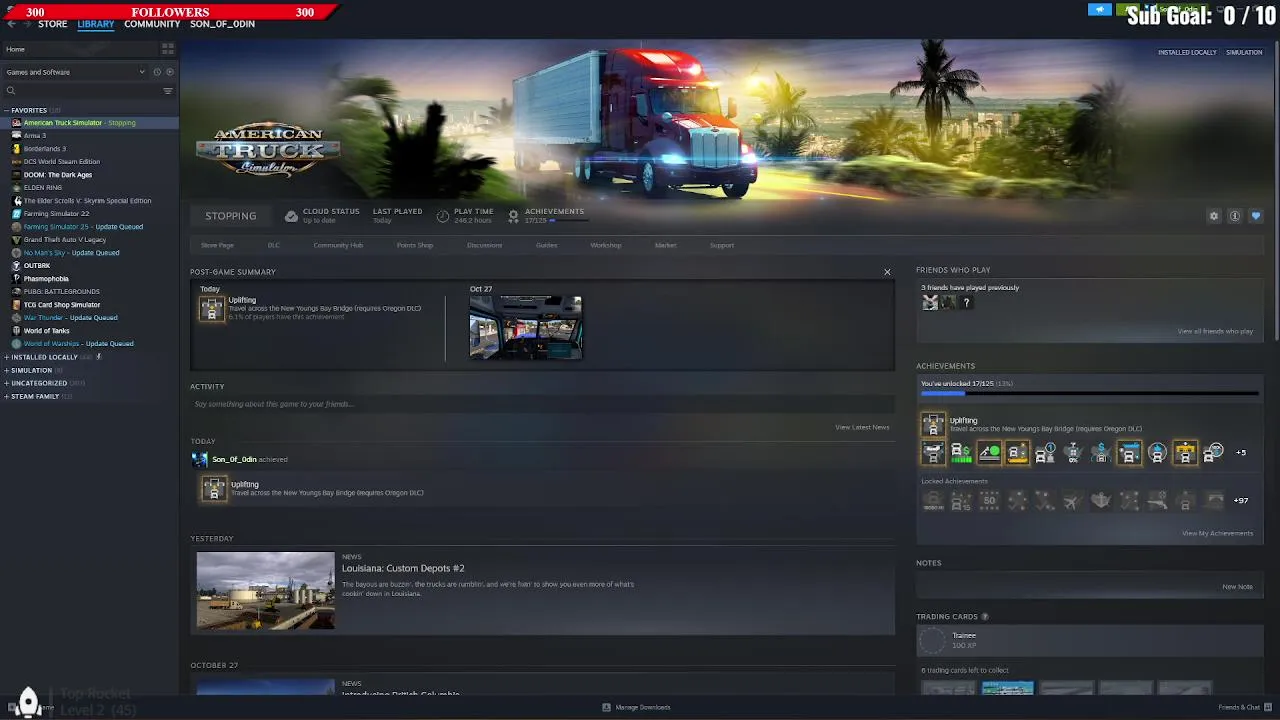Open the Community Hub tab
The height and width of the screenshot is (720, 1280).
(338, 245)
